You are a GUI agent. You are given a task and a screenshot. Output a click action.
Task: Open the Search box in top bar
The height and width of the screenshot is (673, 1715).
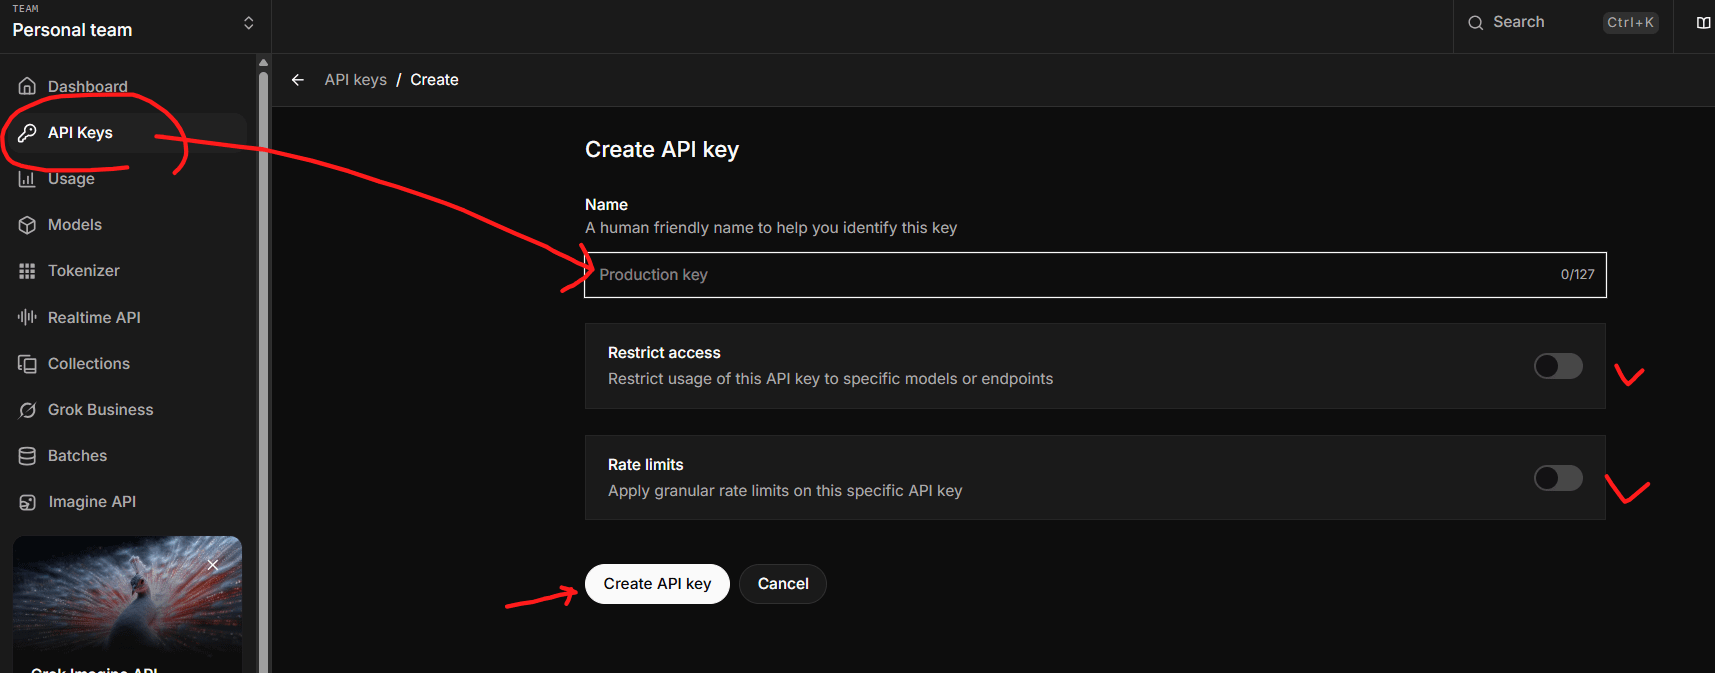pos(1563,23)
